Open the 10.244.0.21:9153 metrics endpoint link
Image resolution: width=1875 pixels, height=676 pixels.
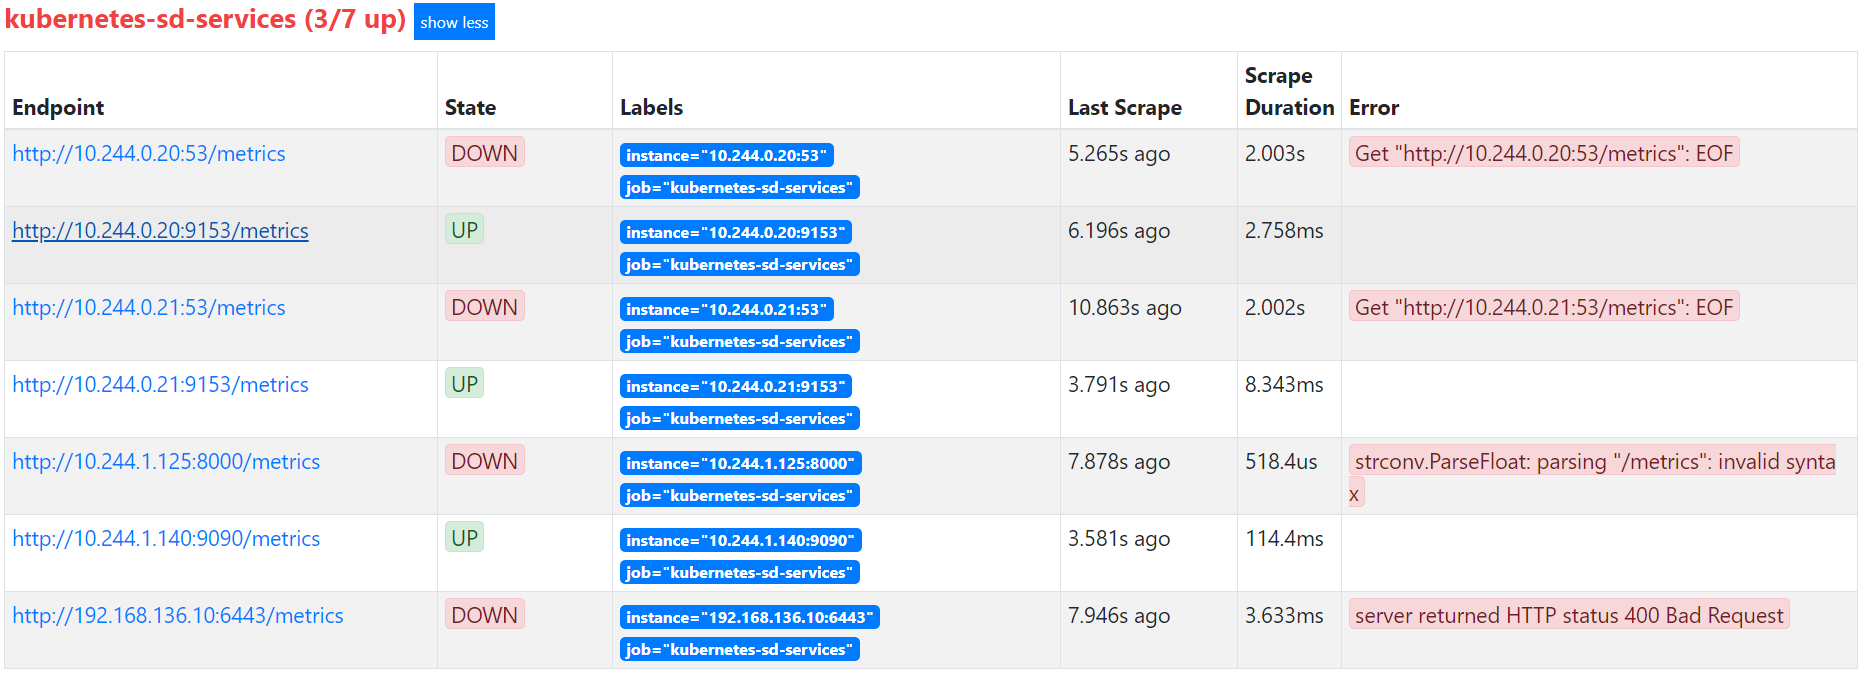[x=160, y=385]
